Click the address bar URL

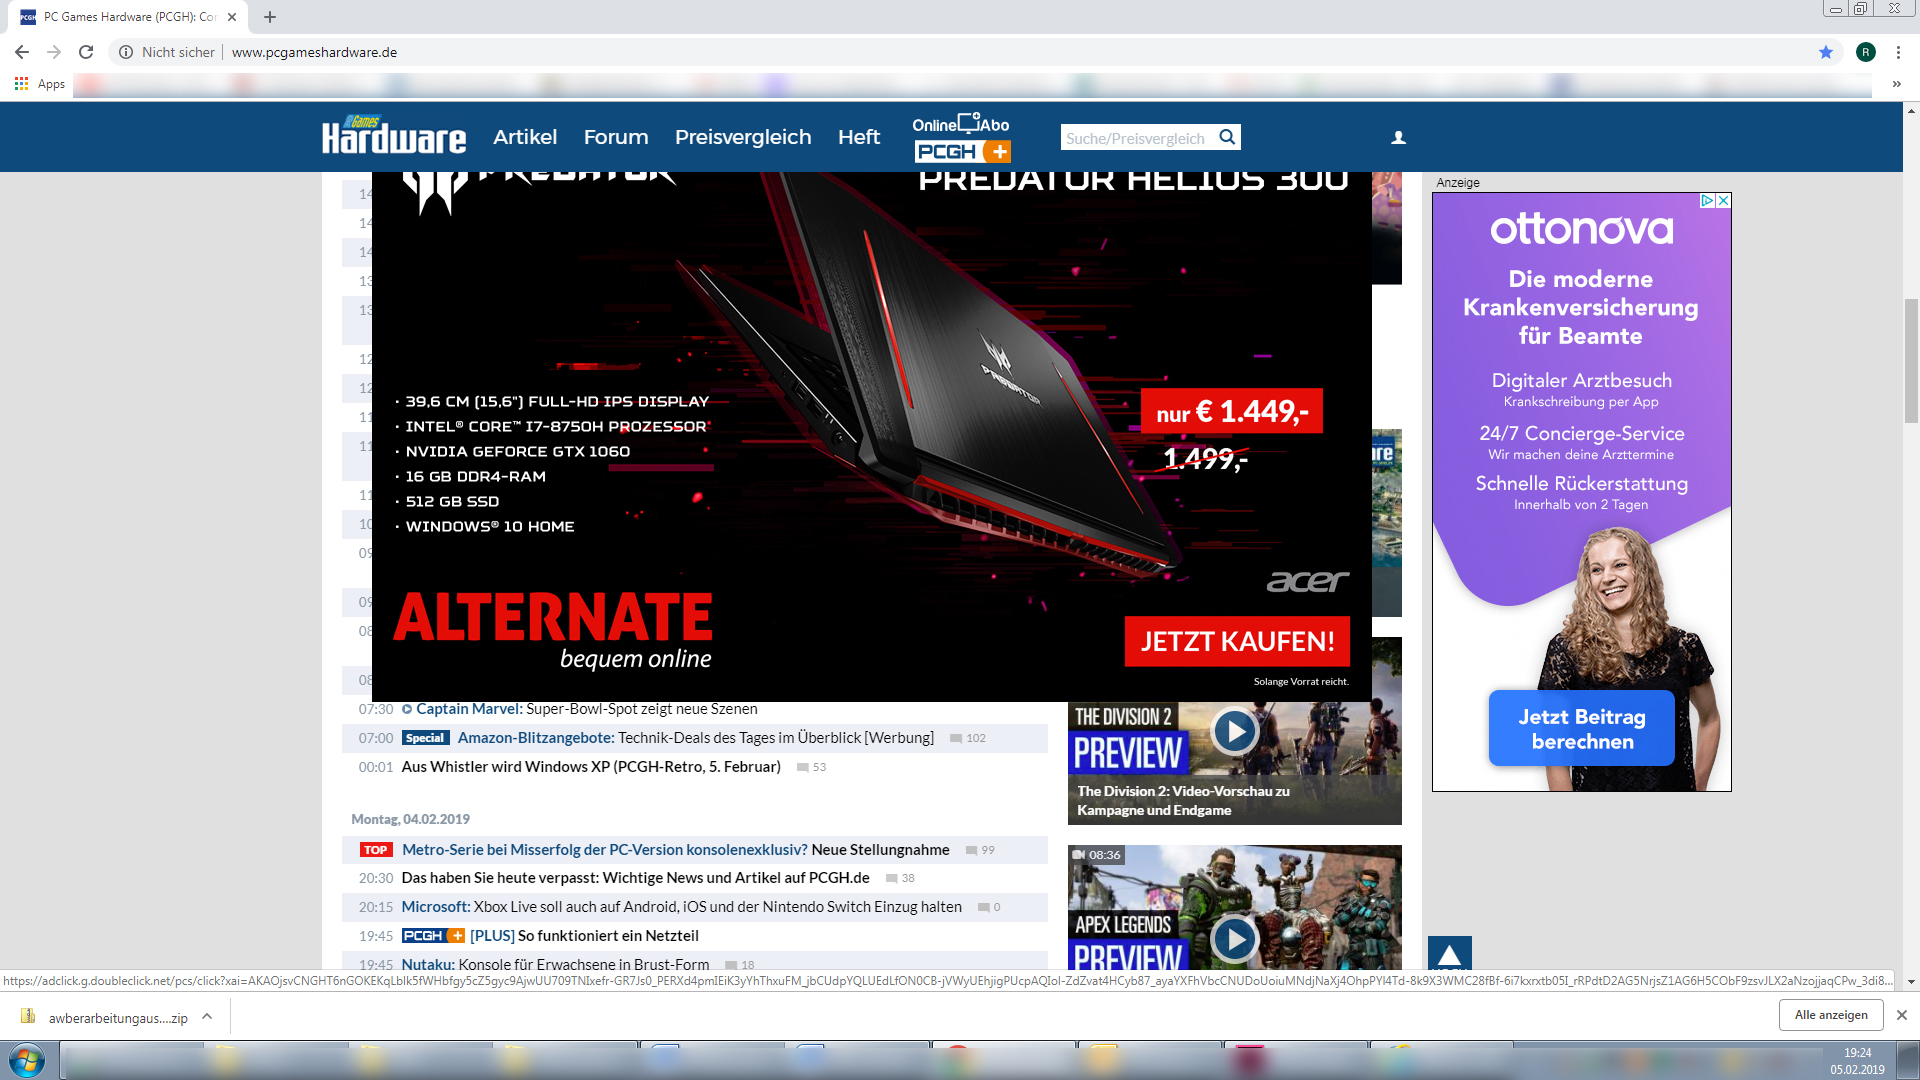click(314, 52)
